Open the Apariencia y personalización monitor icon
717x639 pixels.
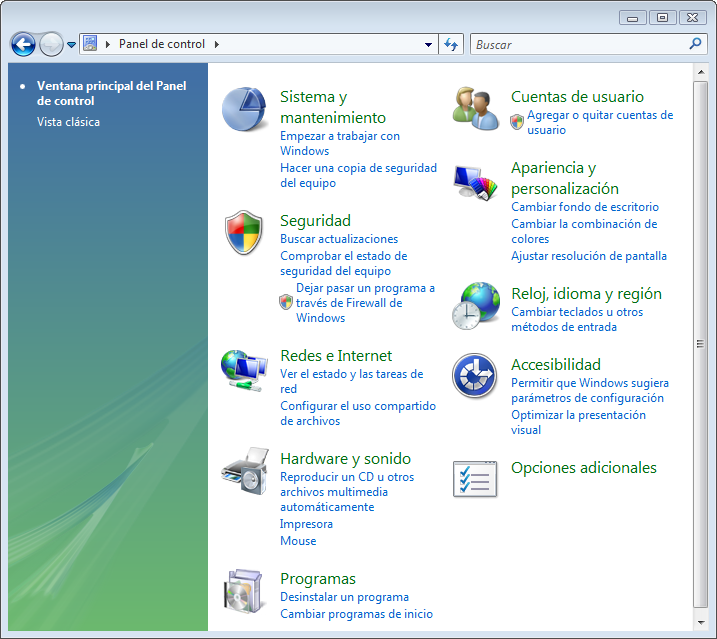(x=475, y=183)
